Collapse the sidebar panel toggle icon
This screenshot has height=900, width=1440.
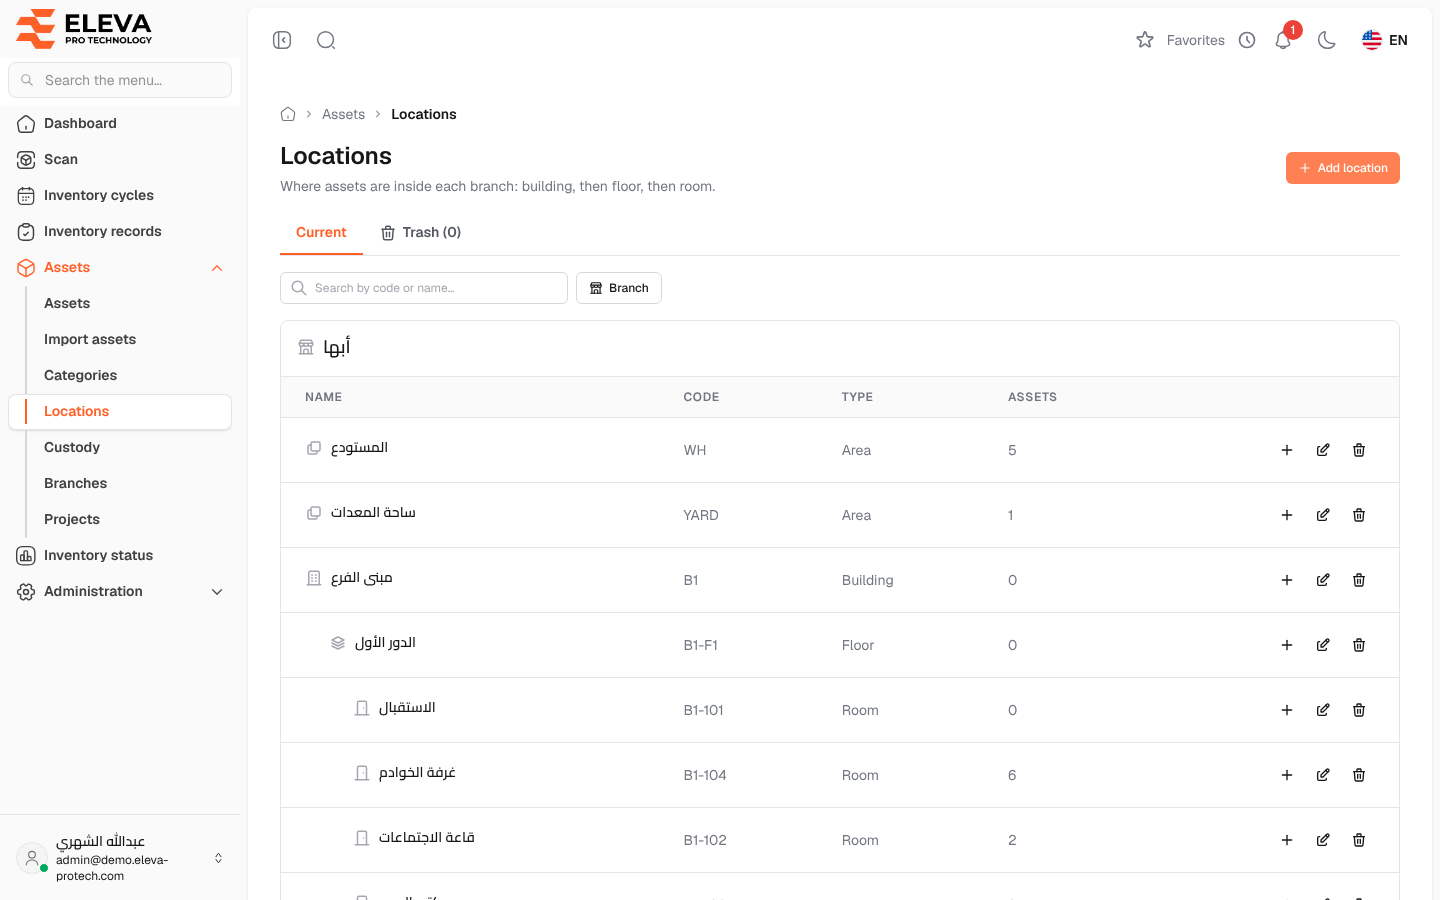pyautogui.click(x=282, y=40)
